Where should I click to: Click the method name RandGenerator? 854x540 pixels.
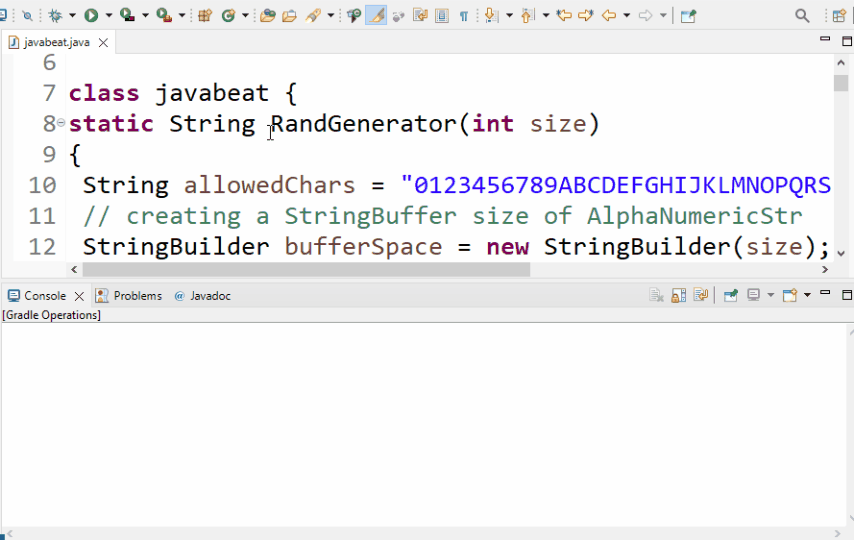tap(363, 124)
